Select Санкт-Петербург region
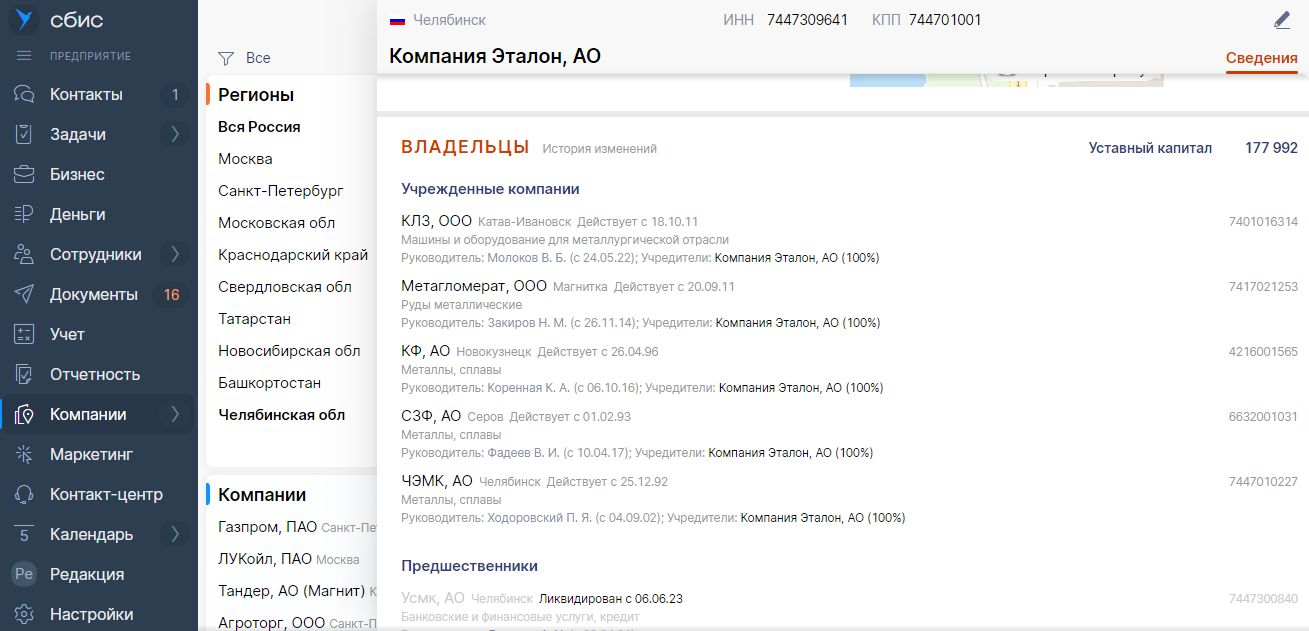Viewport: 1309px width, 631px height. pyautogui.click(x=281, y=191)
